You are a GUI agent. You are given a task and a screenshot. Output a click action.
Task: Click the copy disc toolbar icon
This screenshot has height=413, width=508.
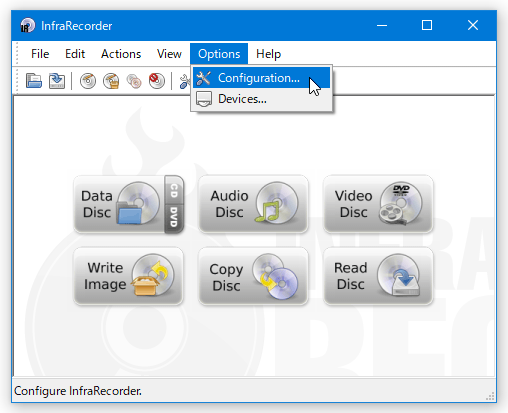(134, 81)
